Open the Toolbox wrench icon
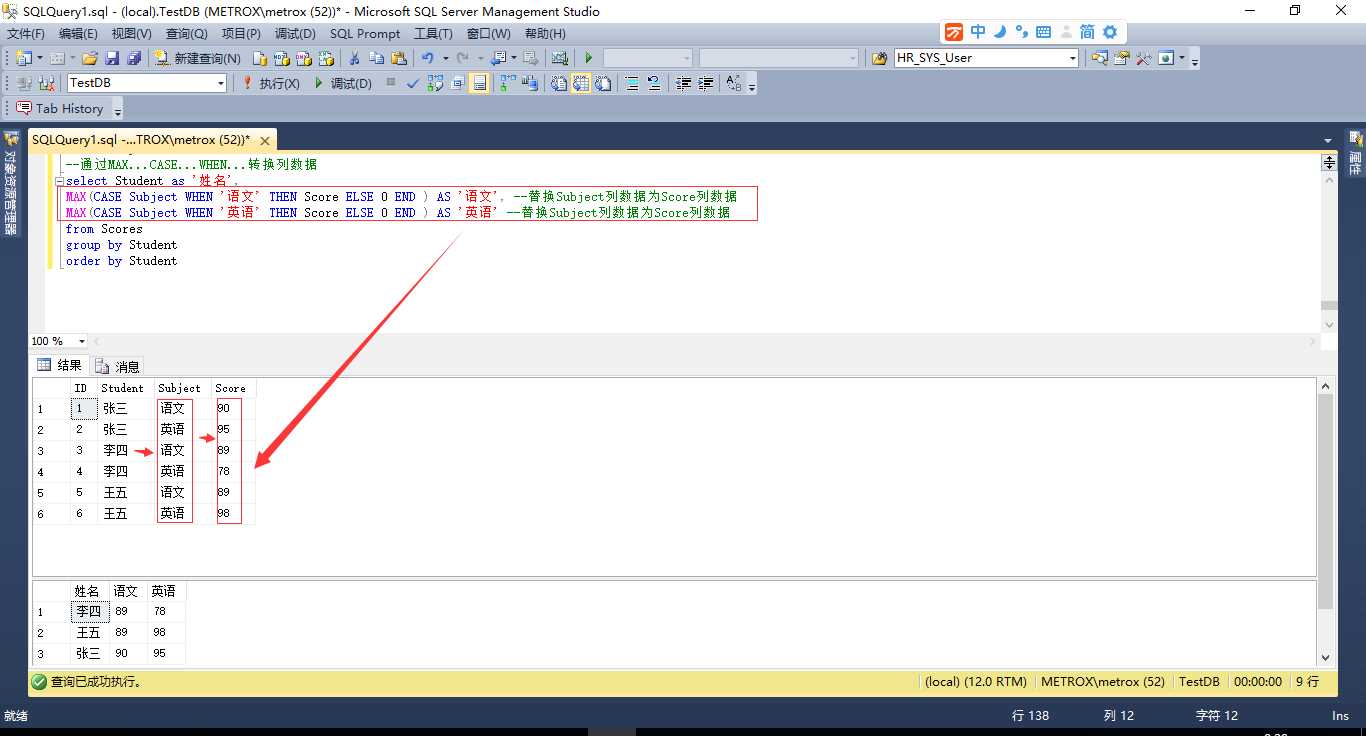1366x736 pixels. (x=1143, y=58)
